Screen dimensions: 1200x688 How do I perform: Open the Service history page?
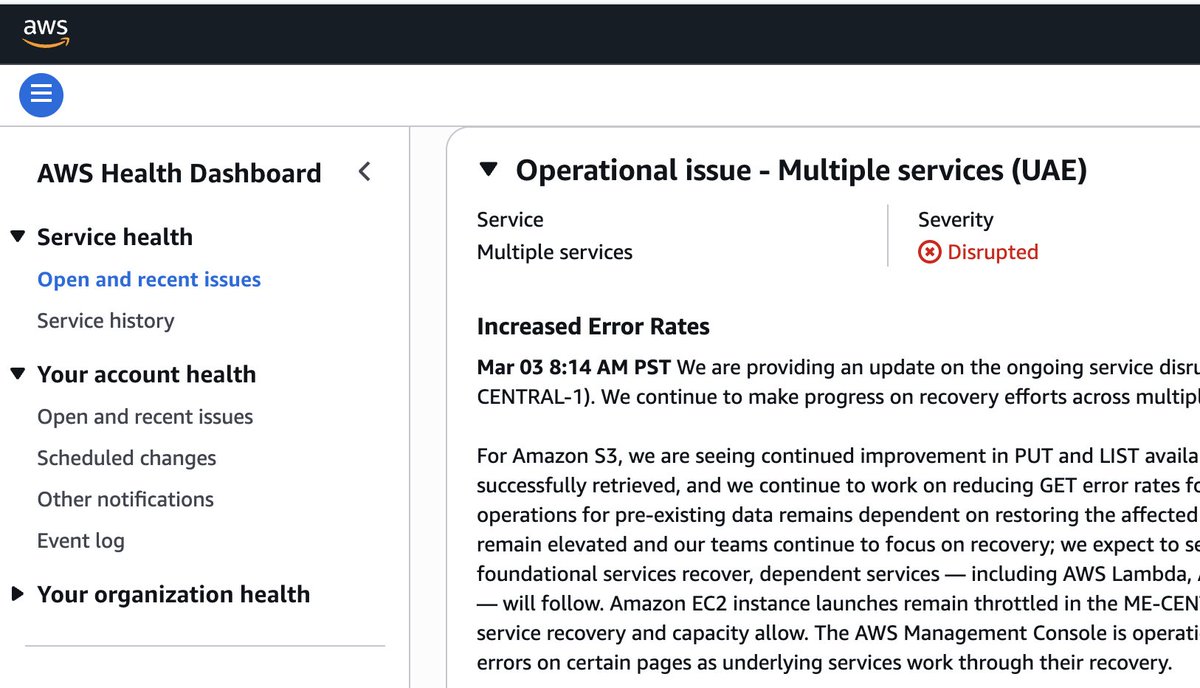(x=106, y=321)
